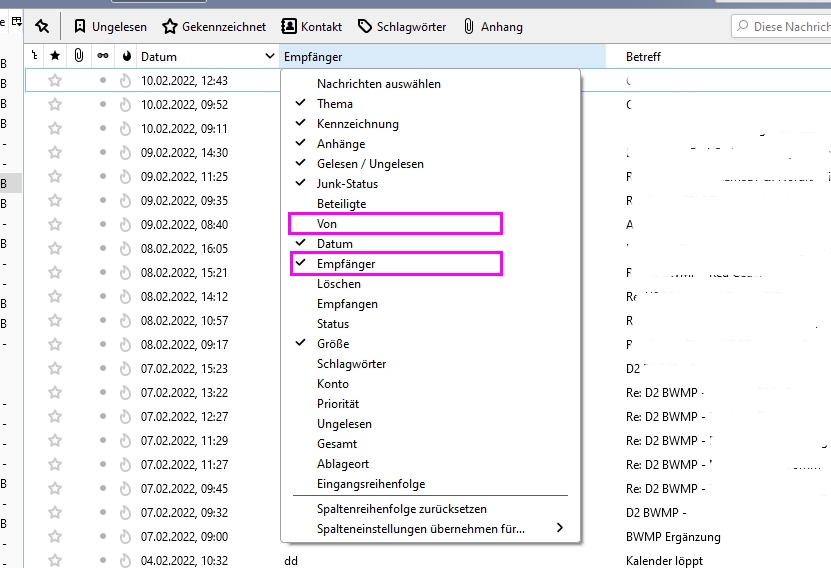This screenshot has height=568, width=831.
Task: Toggle the Kontakt quick filter
Action: click(x=312, y=27)
